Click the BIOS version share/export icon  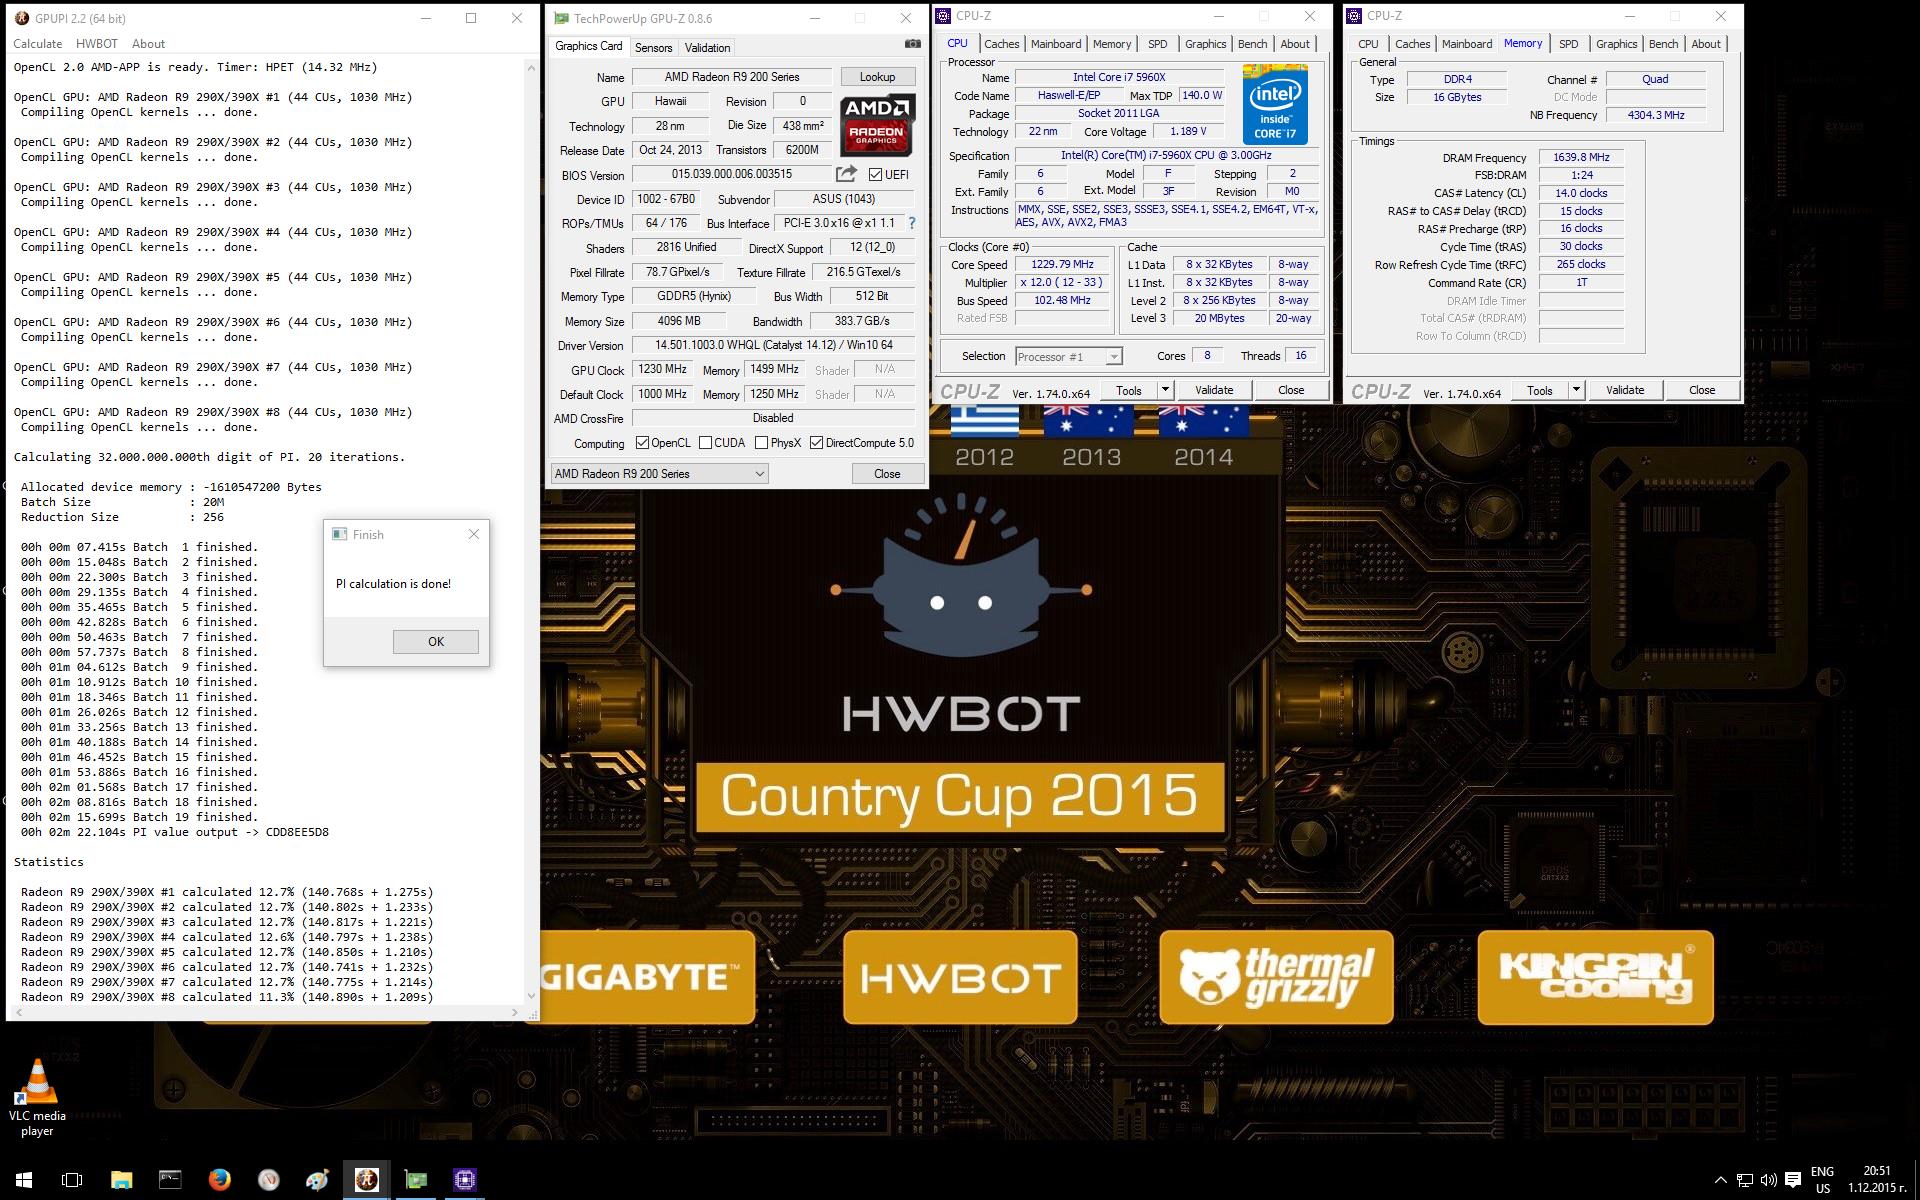(x=846, y=174)
